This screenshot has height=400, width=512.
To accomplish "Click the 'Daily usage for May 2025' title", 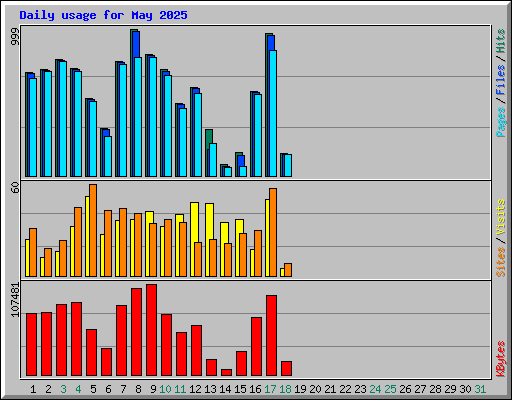I will click(103, 15).
